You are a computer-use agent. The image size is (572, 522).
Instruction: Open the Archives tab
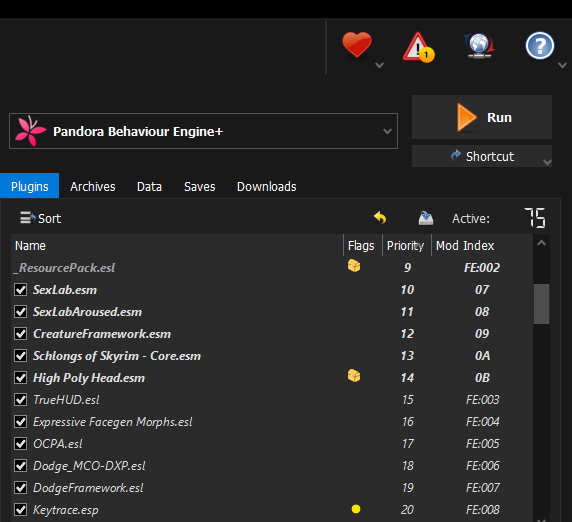coord(93,186)
